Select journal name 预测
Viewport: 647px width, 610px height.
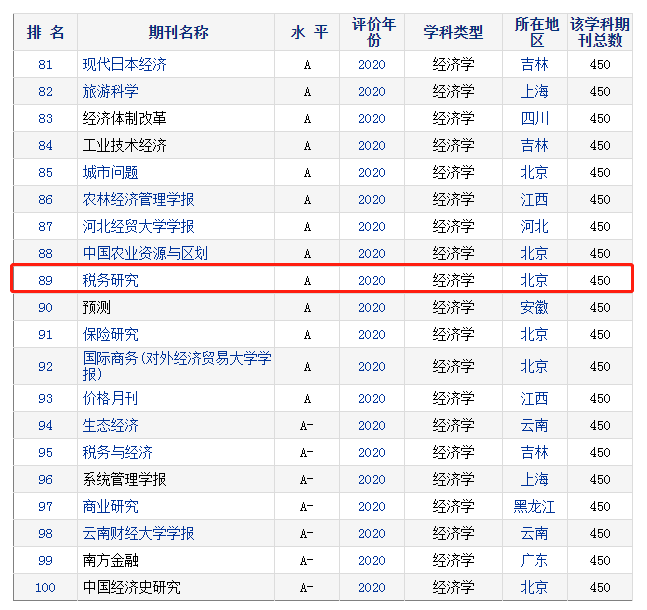point(97,307)
